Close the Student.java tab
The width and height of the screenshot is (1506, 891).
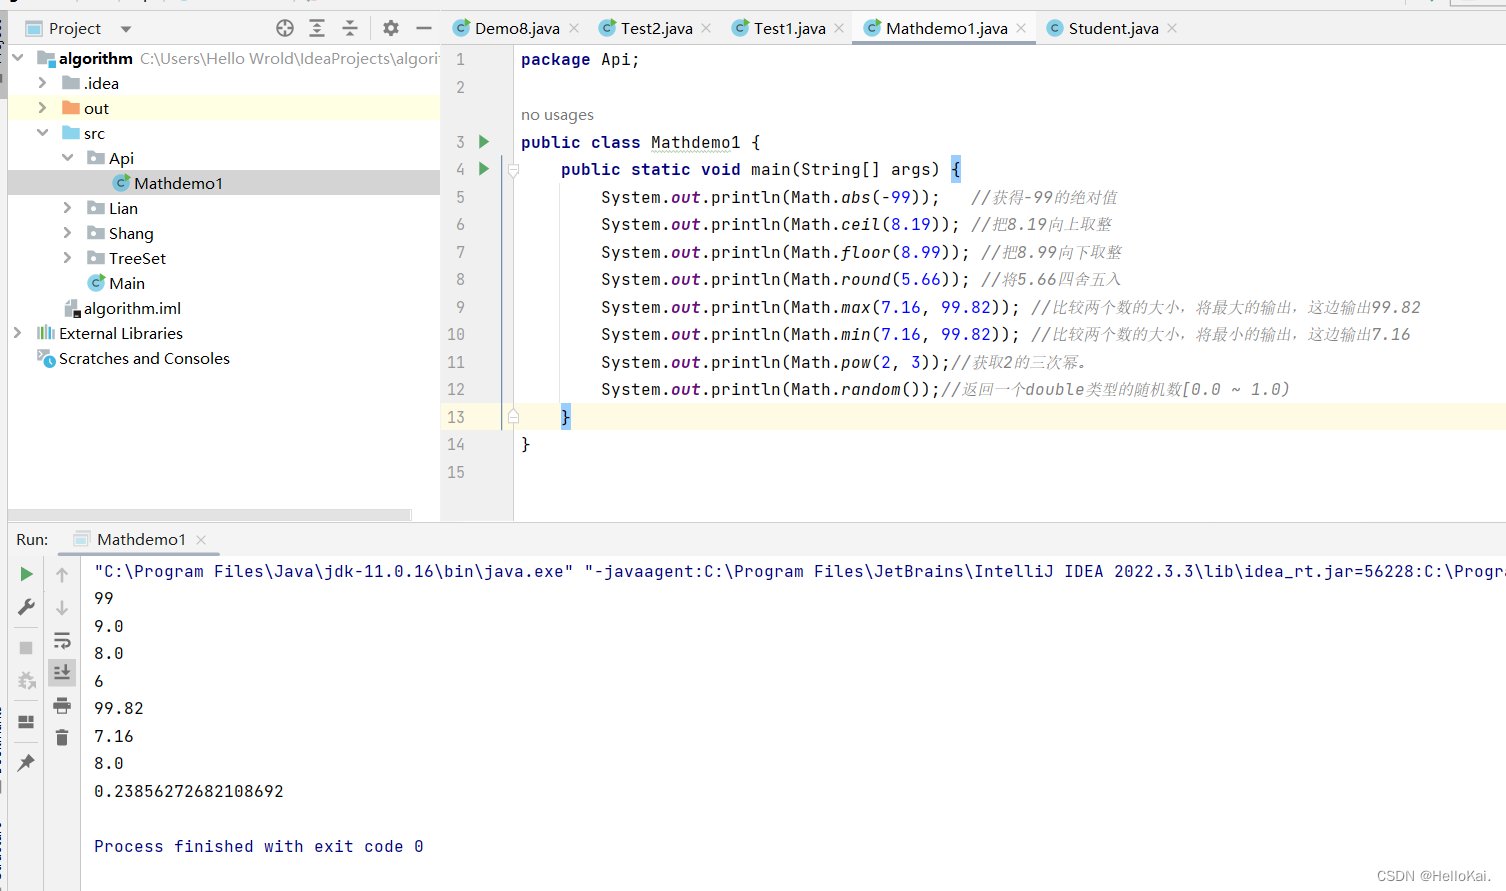1172,28
